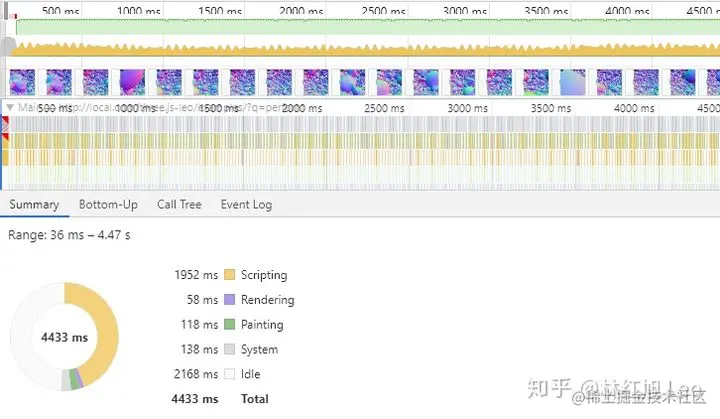Image resolution: width=720 pixels, height=419 pixels.
Task: Click the 'Painting' legend label
Action: coord(262,325)
